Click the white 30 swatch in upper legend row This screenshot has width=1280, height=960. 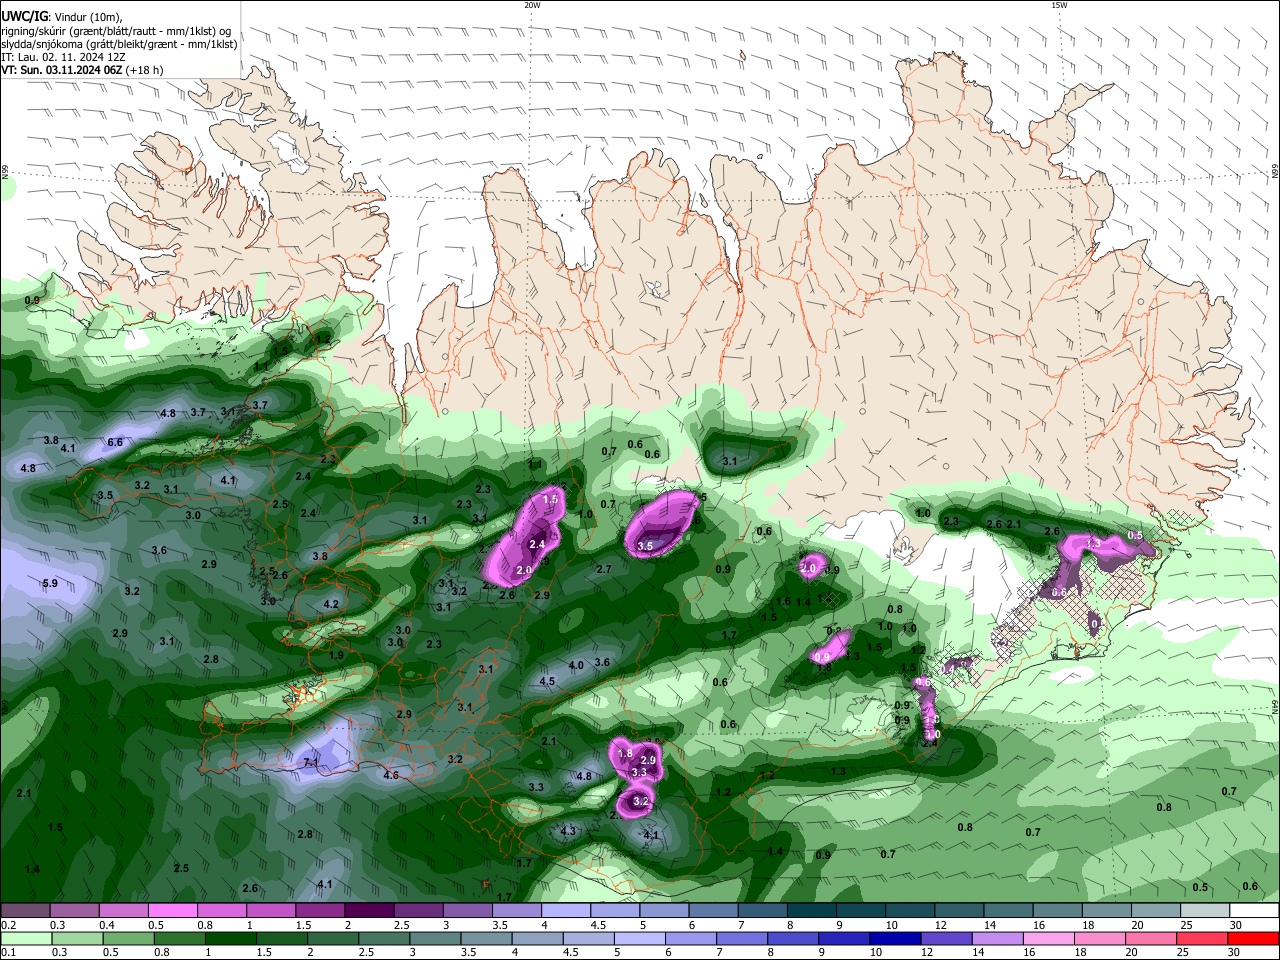(1255, 911)
